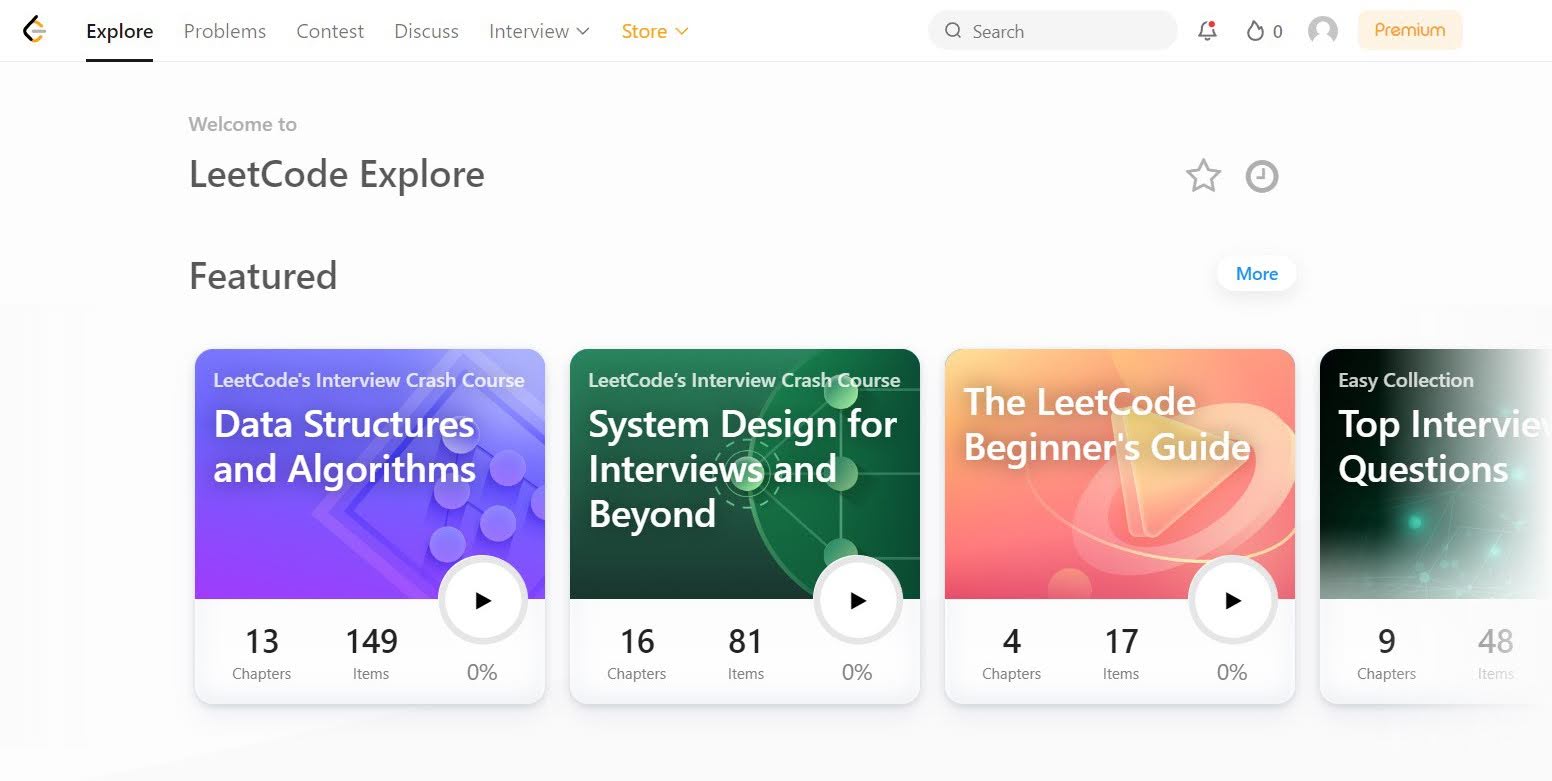The height and width of the screenshot is (781, 1552).
Task: Click the Premium button
Action: [1410, 30]
